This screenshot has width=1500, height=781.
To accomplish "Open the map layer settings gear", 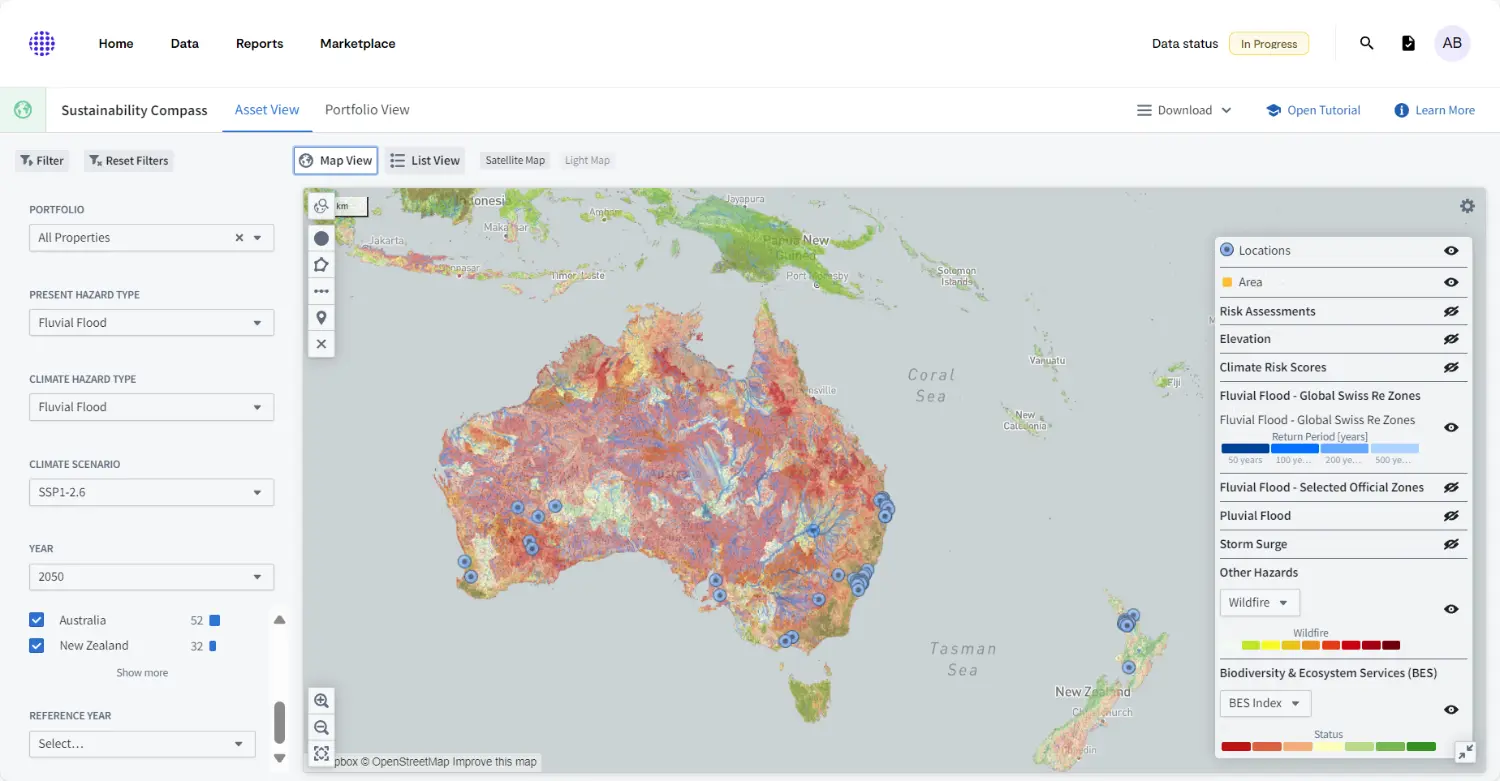I will pos(1467,206).
